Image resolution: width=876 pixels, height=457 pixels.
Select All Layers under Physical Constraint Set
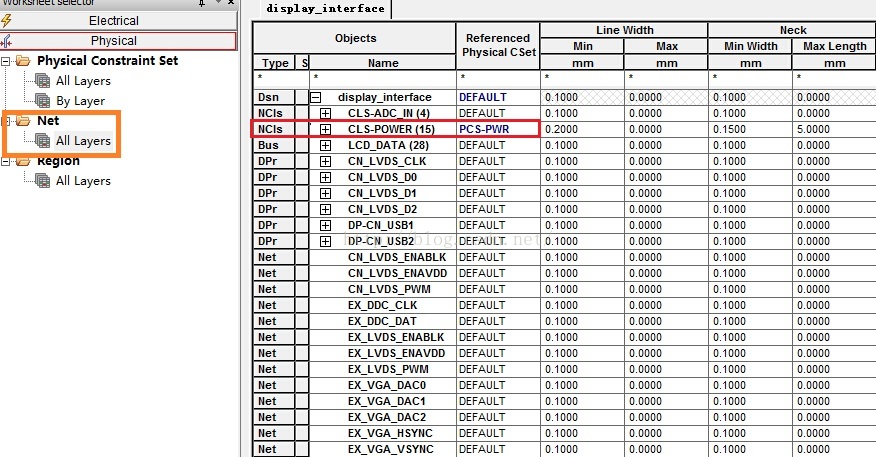(83, 81)
